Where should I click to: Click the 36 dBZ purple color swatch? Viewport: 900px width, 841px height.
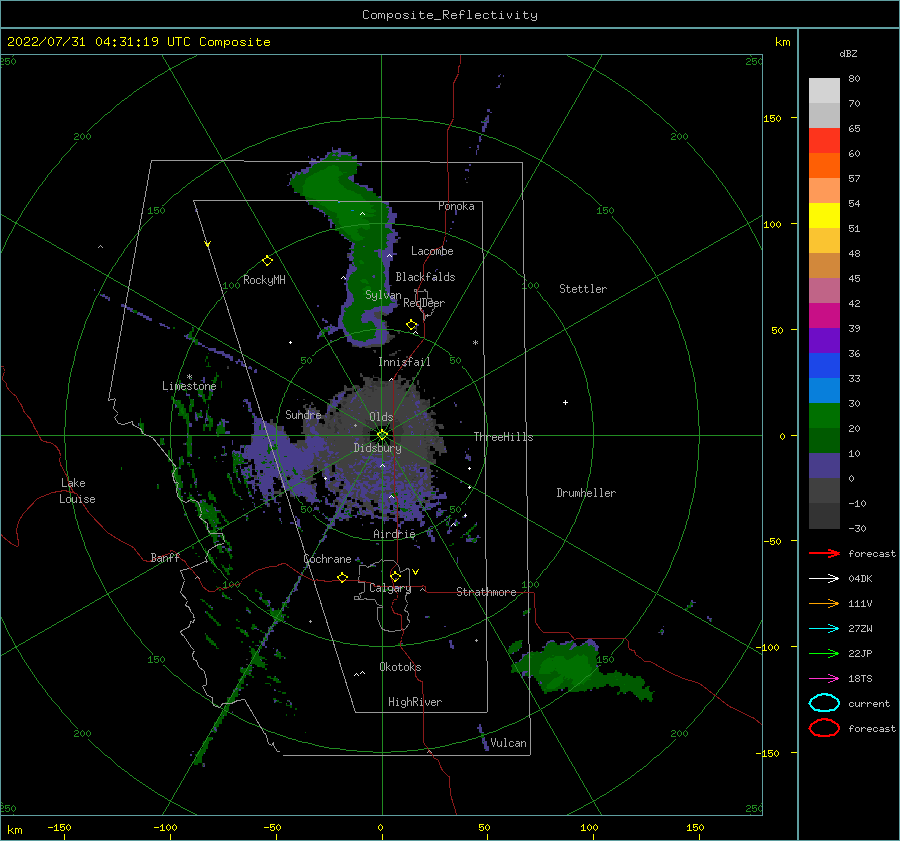click(824, 340)
